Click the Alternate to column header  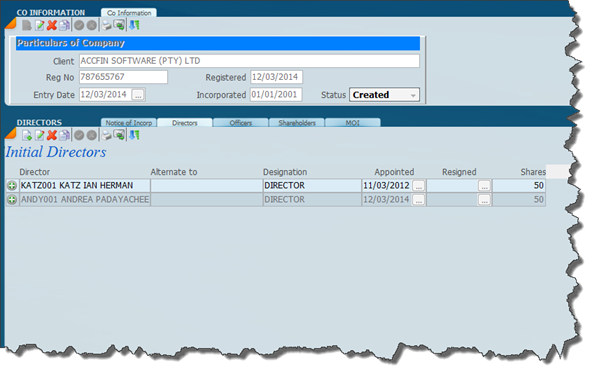click(x=174, y=172)
